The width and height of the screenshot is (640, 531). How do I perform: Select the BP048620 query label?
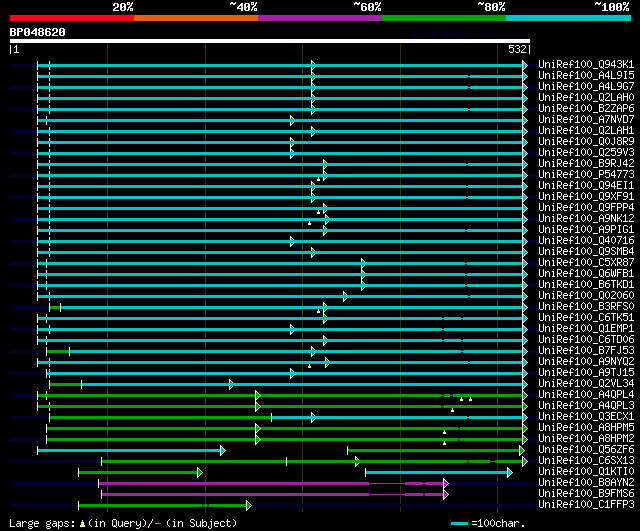coord(38,32)
